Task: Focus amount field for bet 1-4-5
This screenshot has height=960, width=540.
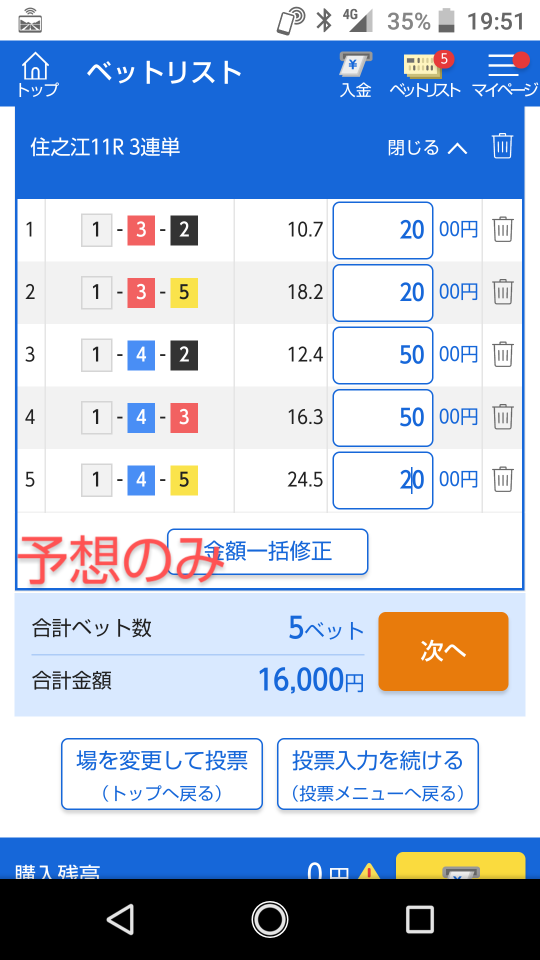Action: pyautogui.click(x=383, y=480)
